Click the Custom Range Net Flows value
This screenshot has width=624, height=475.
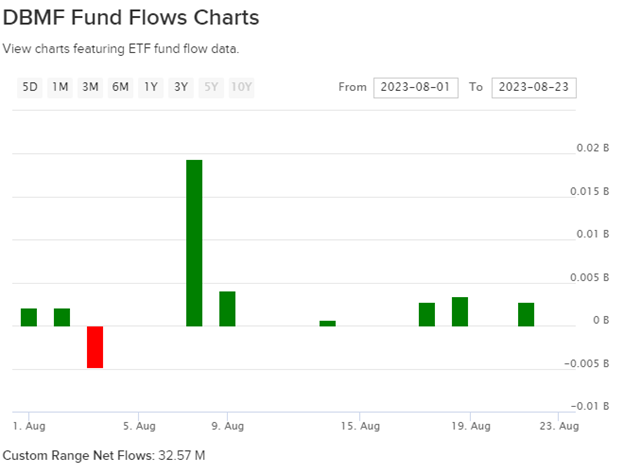click(174, 455)
